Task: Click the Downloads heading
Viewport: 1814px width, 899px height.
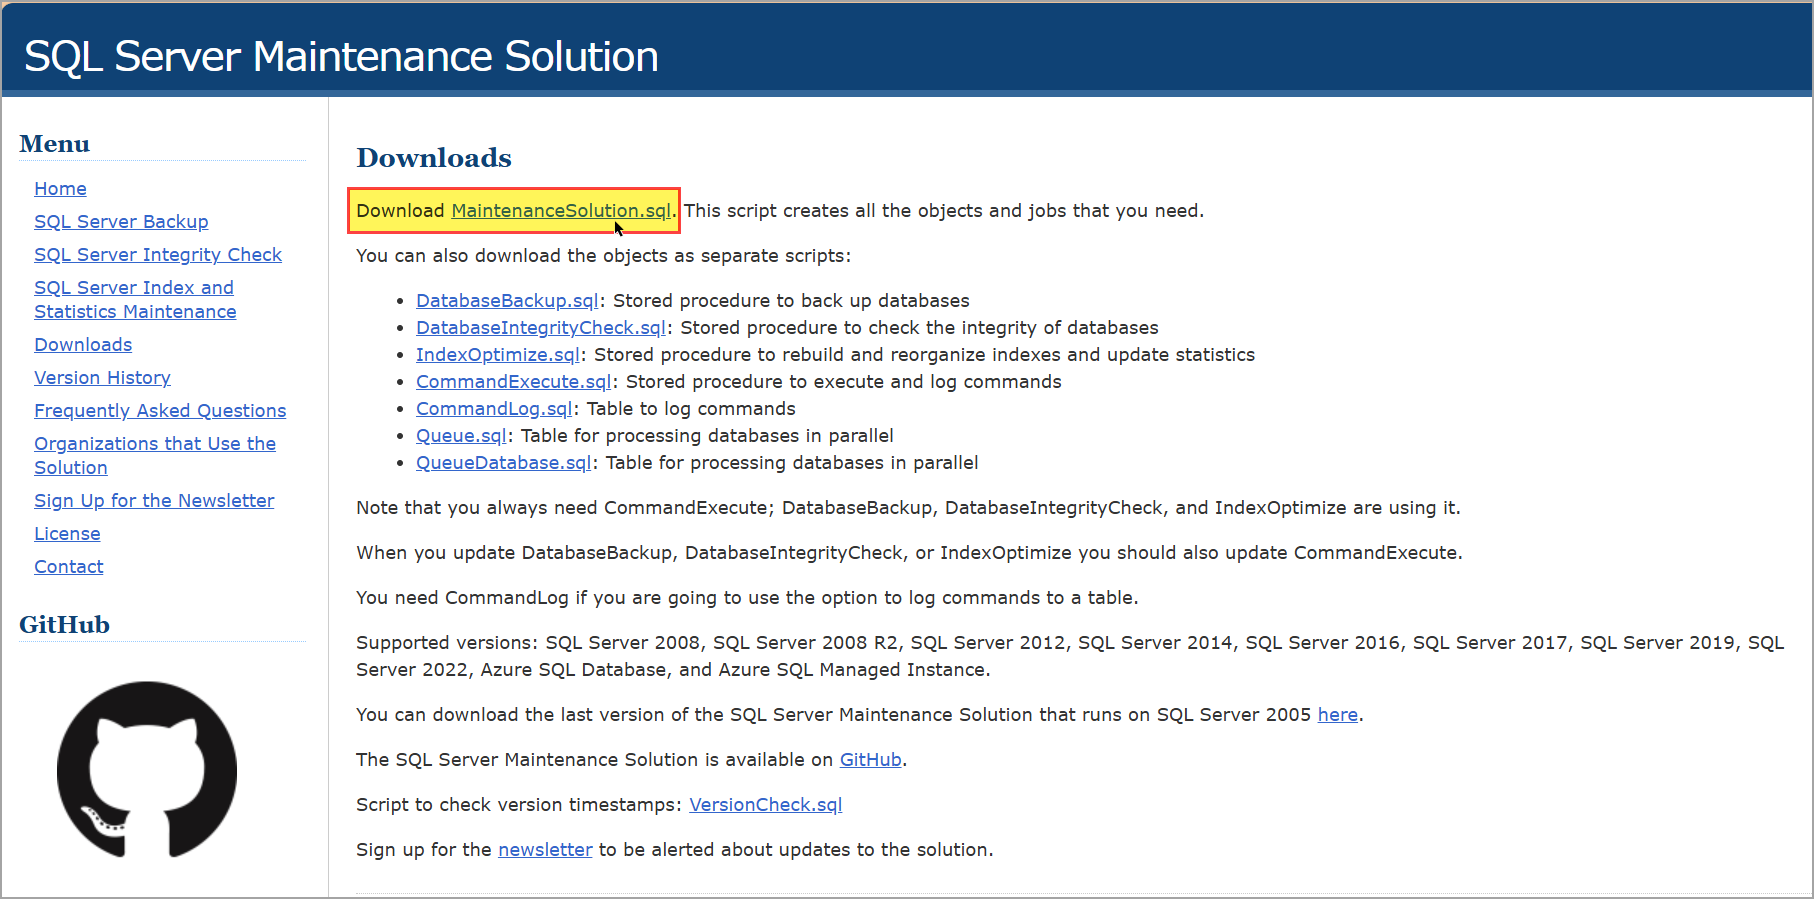Action: 434,158
